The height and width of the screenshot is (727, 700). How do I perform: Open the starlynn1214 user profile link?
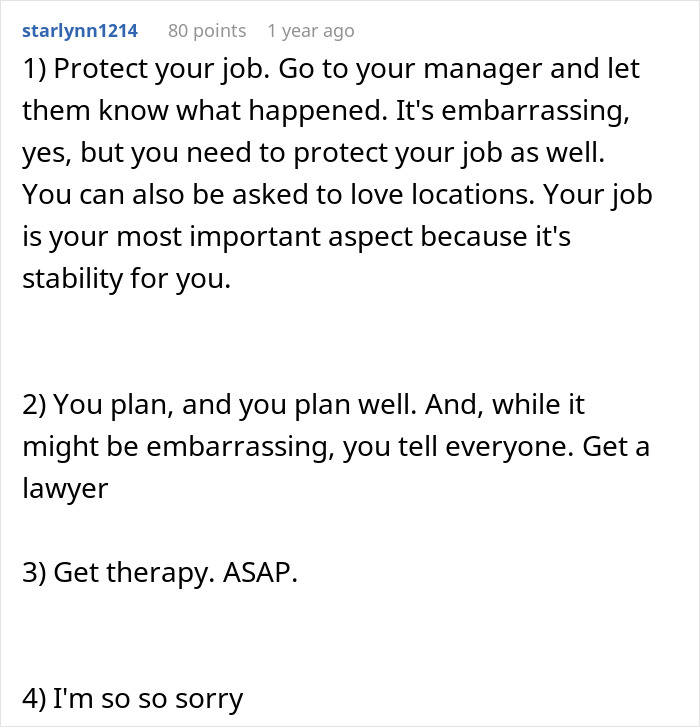(x=80, y=31)
